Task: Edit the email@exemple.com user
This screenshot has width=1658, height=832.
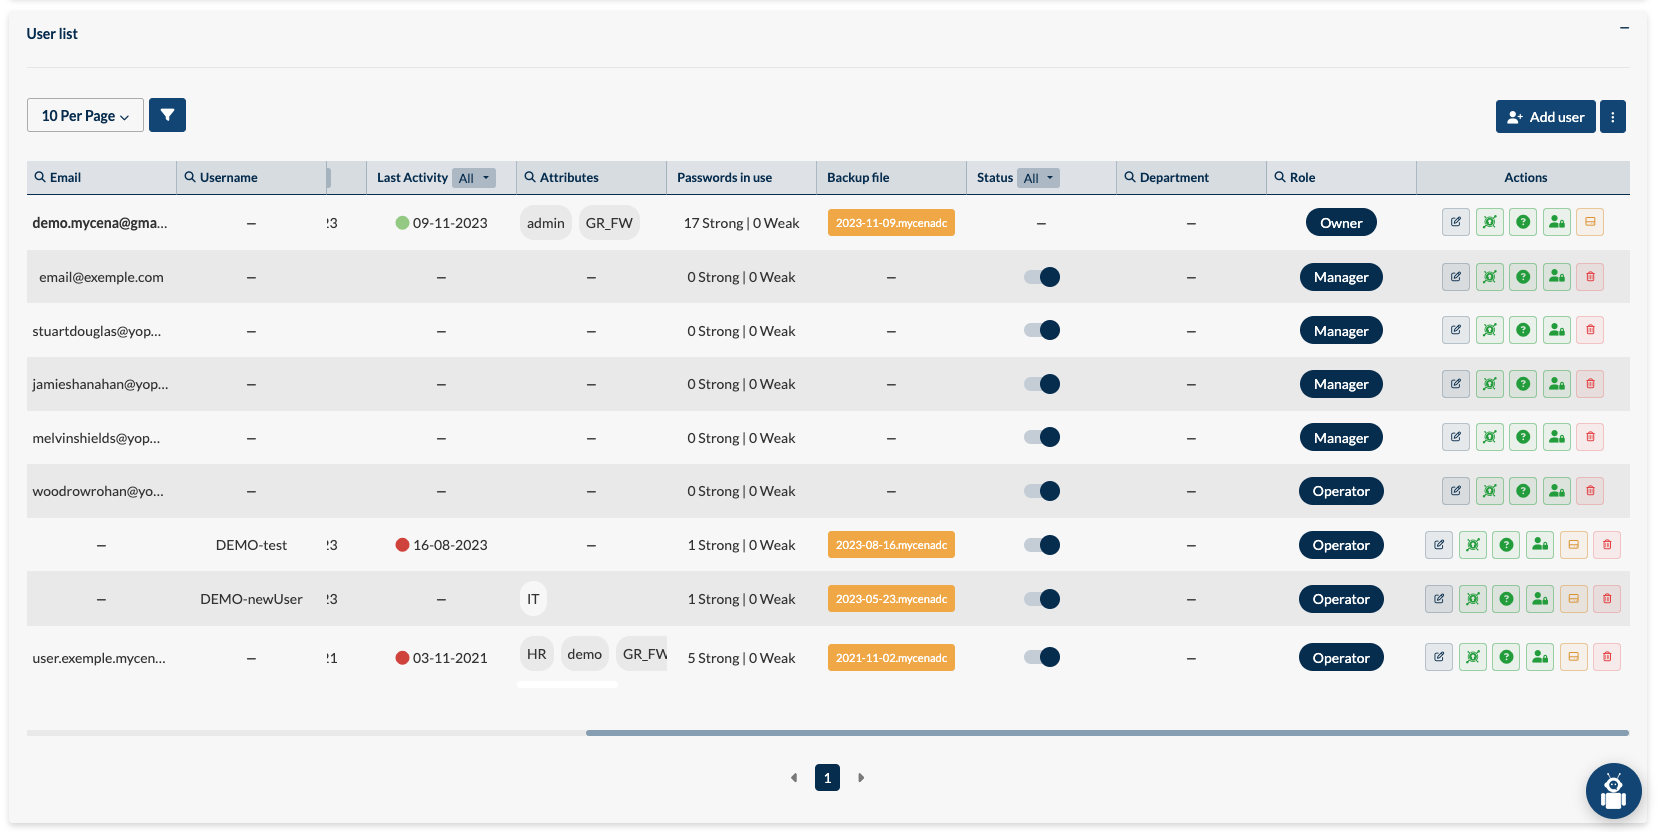Action: pyautogui.click(x=1456, y=277)
